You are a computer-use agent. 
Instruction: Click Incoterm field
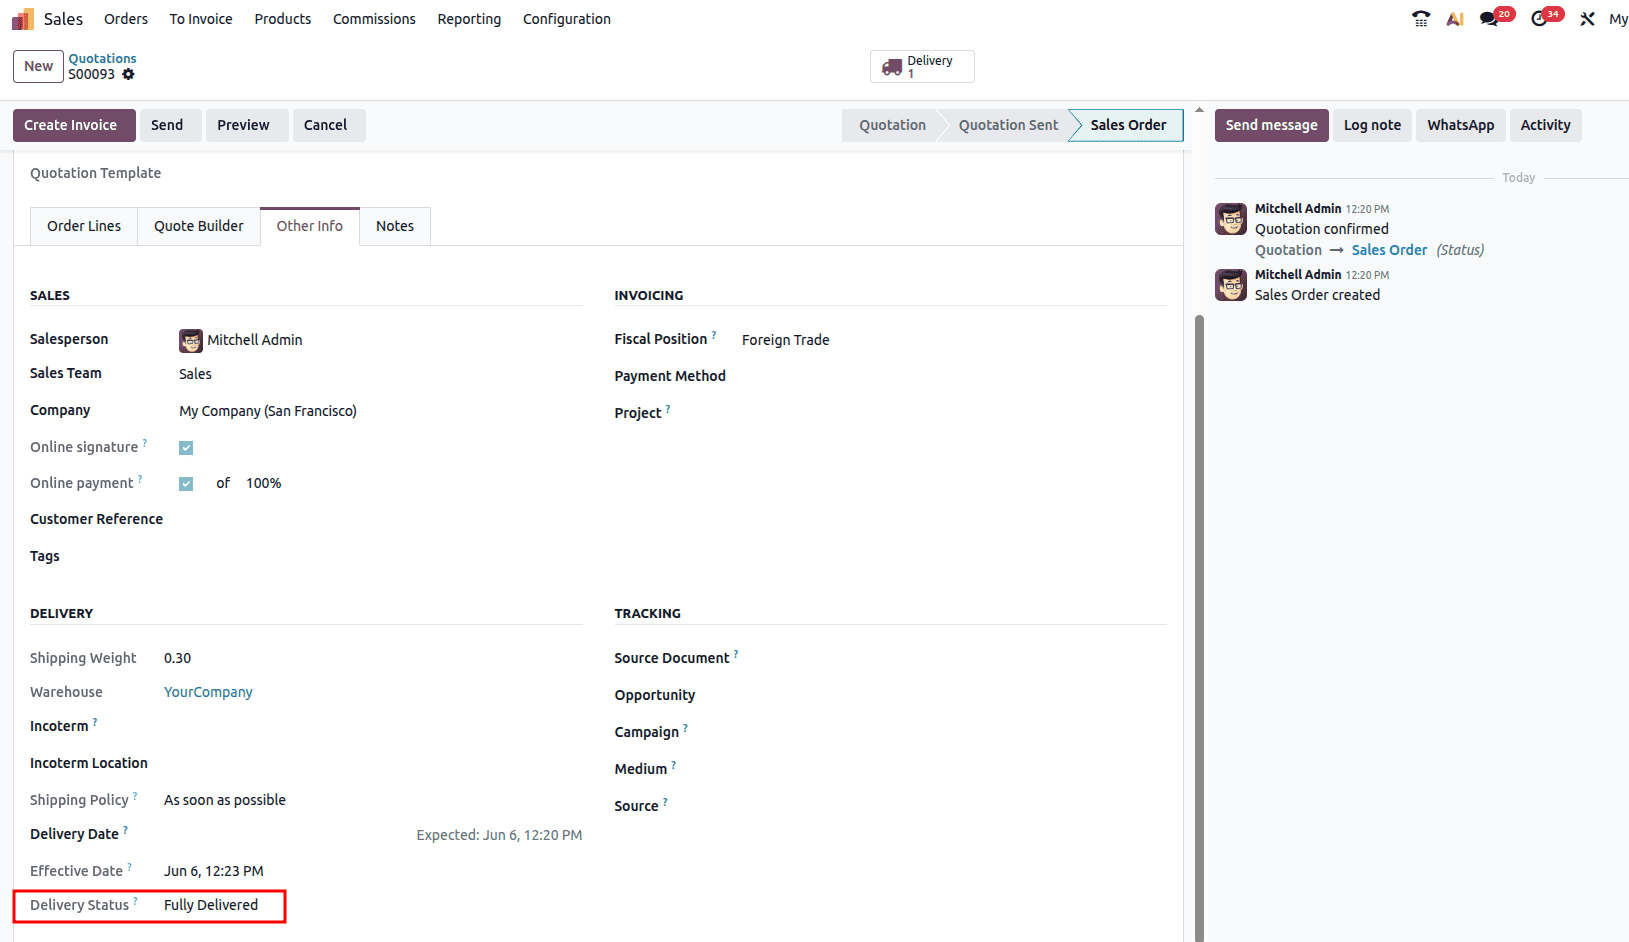pos(373,726)
